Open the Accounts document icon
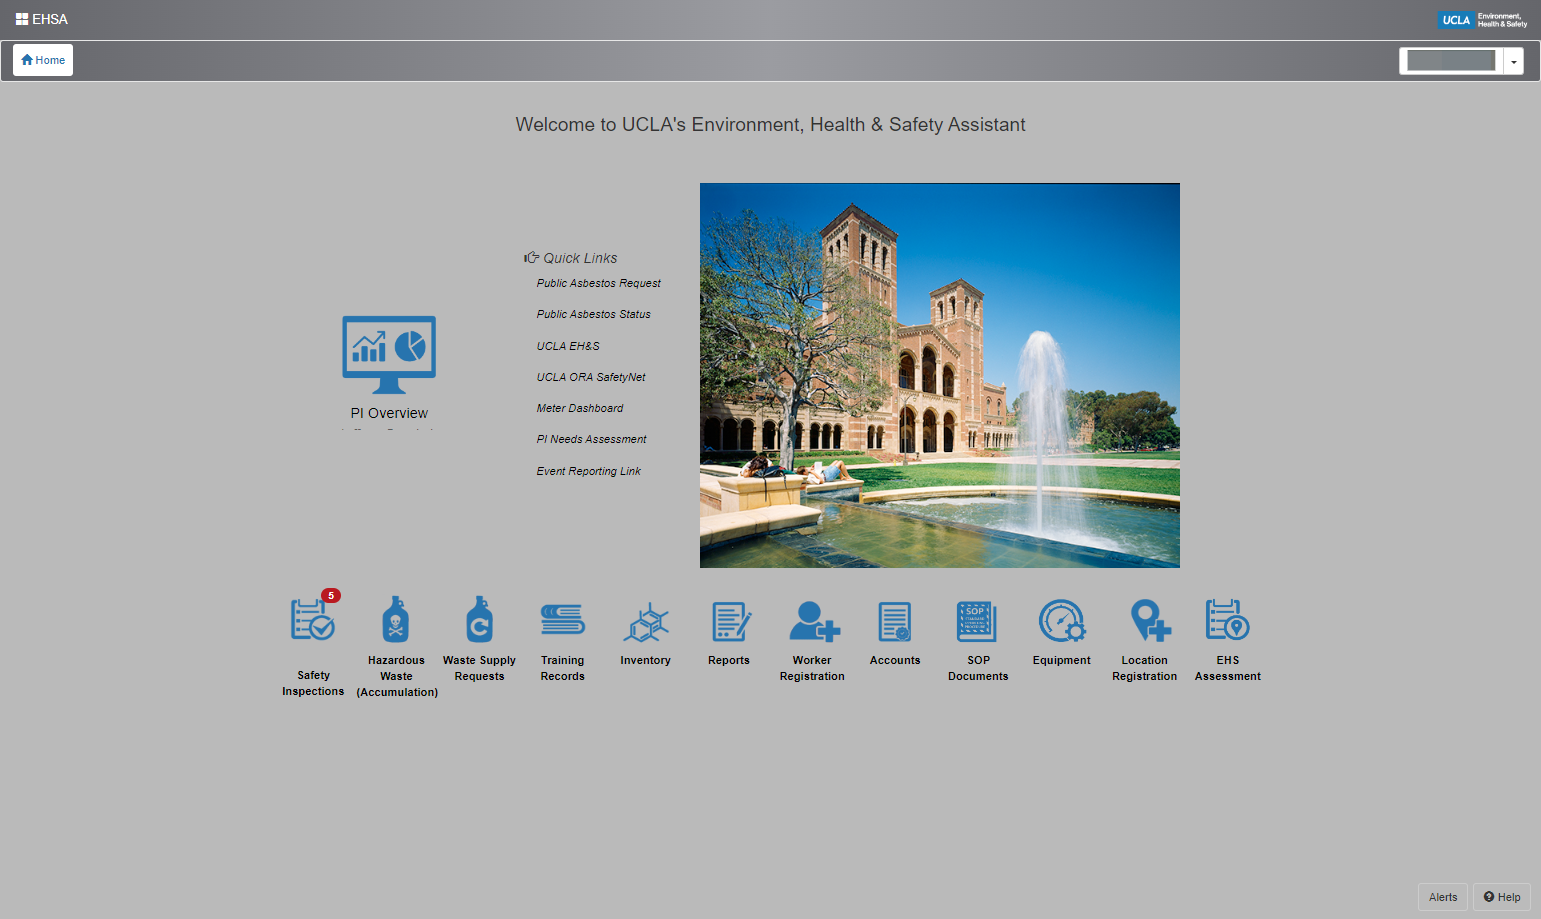Screen dimensions: 1541x919 895,621
